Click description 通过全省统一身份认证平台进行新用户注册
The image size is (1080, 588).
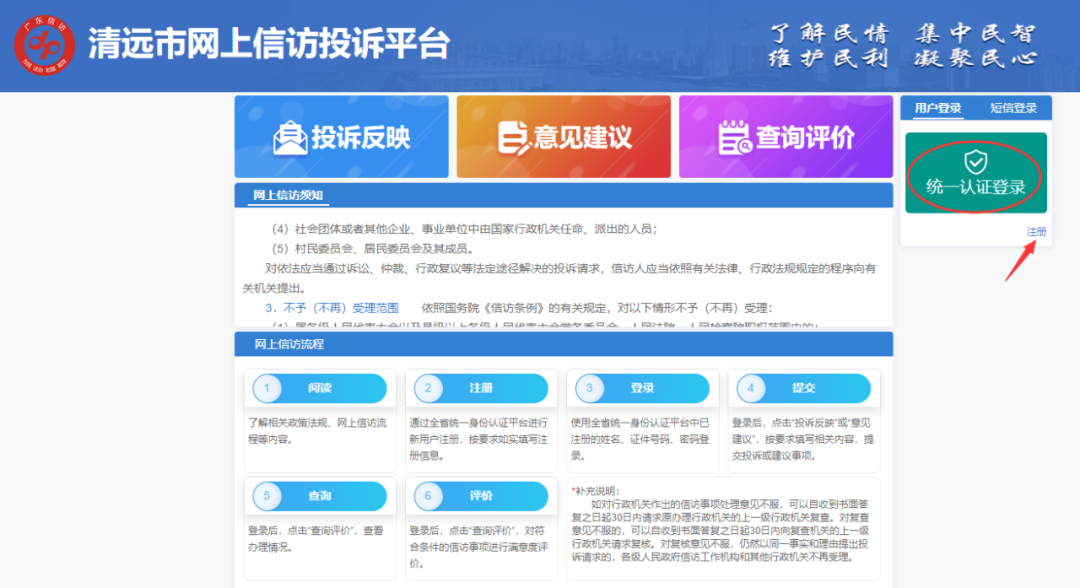pos(479,439)
